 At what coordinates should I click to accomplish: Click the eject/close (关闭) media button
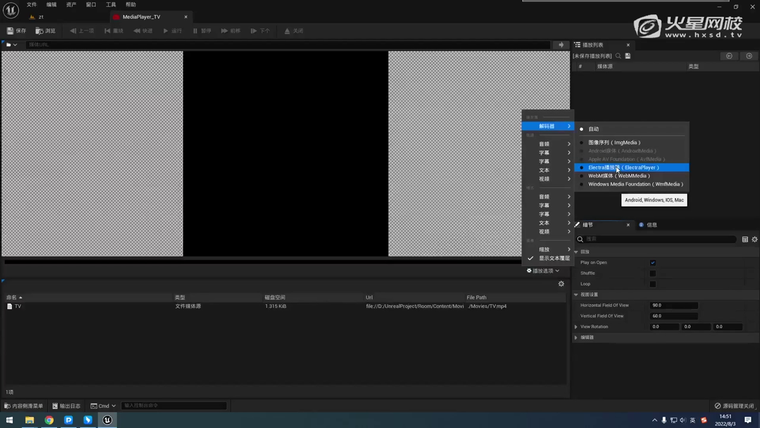[x=294, y=31]
